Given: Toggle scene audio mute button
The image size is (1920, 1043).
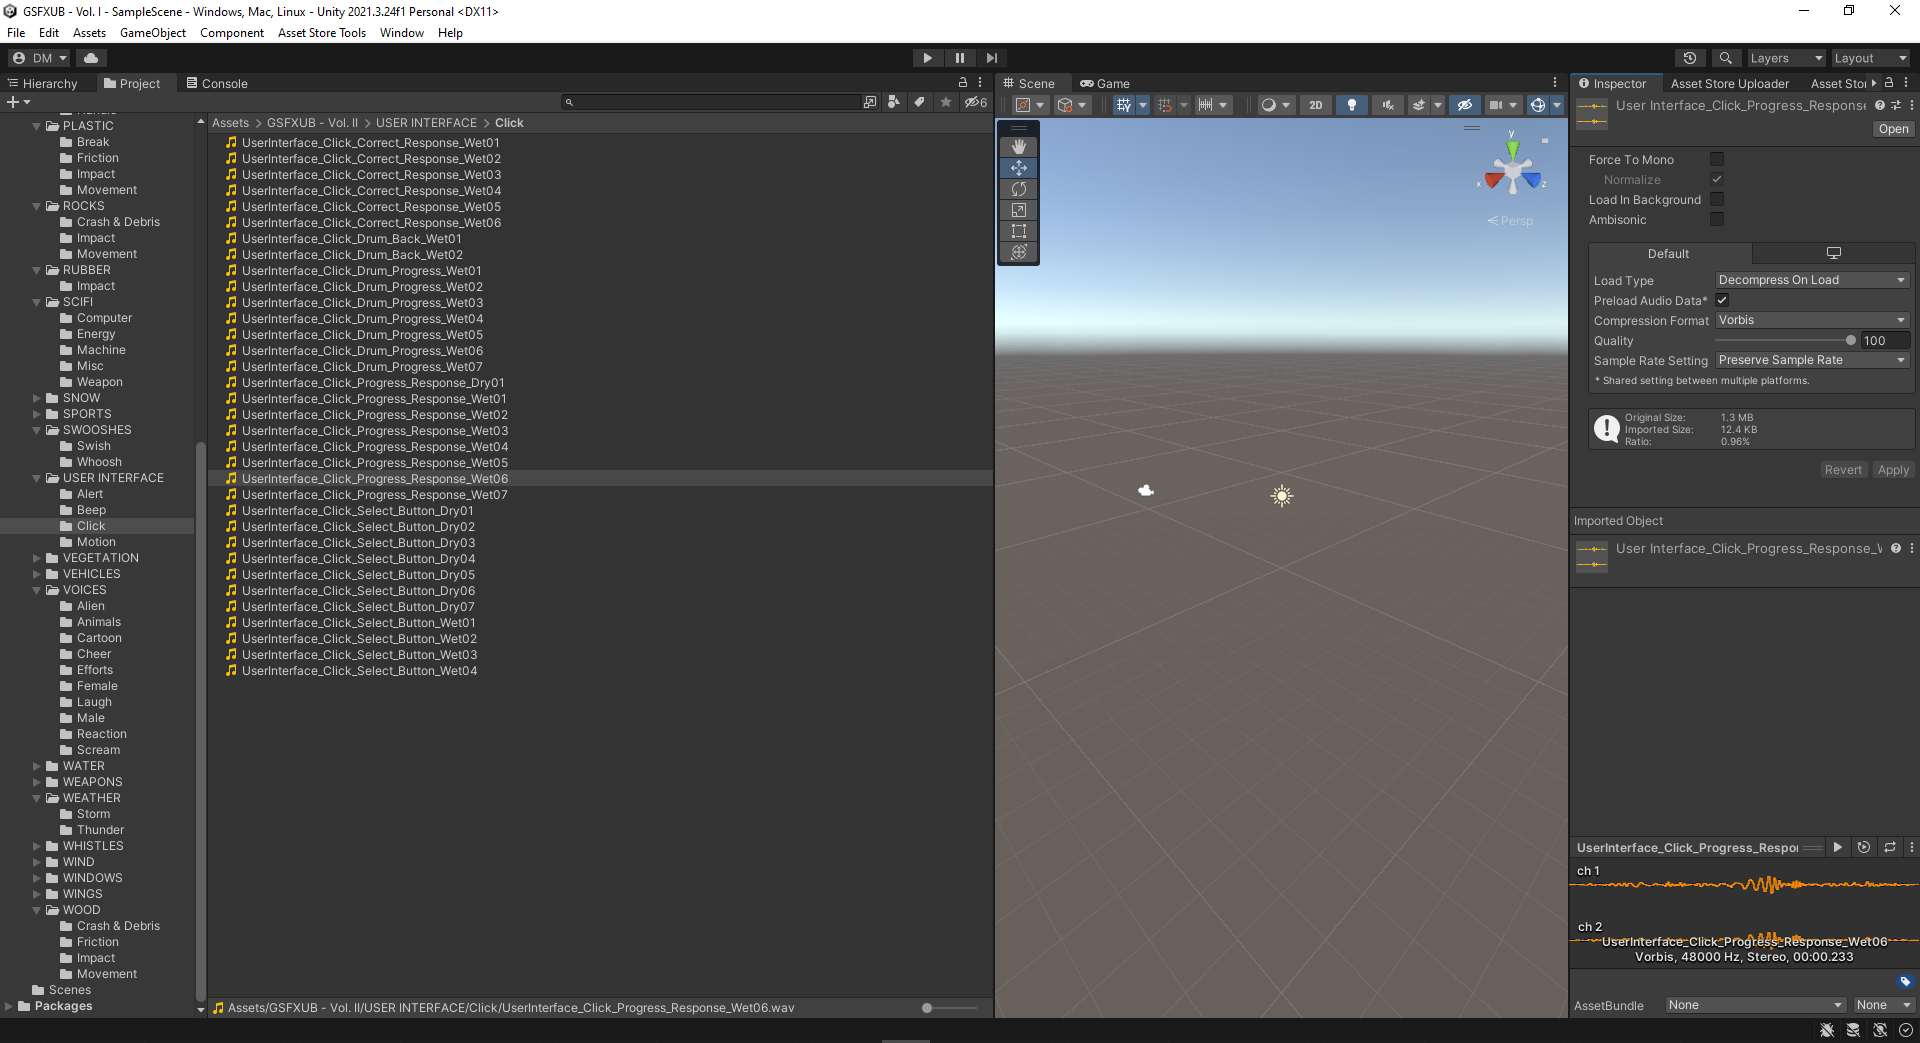Looking at the screenshot, I should (1388, 105).
